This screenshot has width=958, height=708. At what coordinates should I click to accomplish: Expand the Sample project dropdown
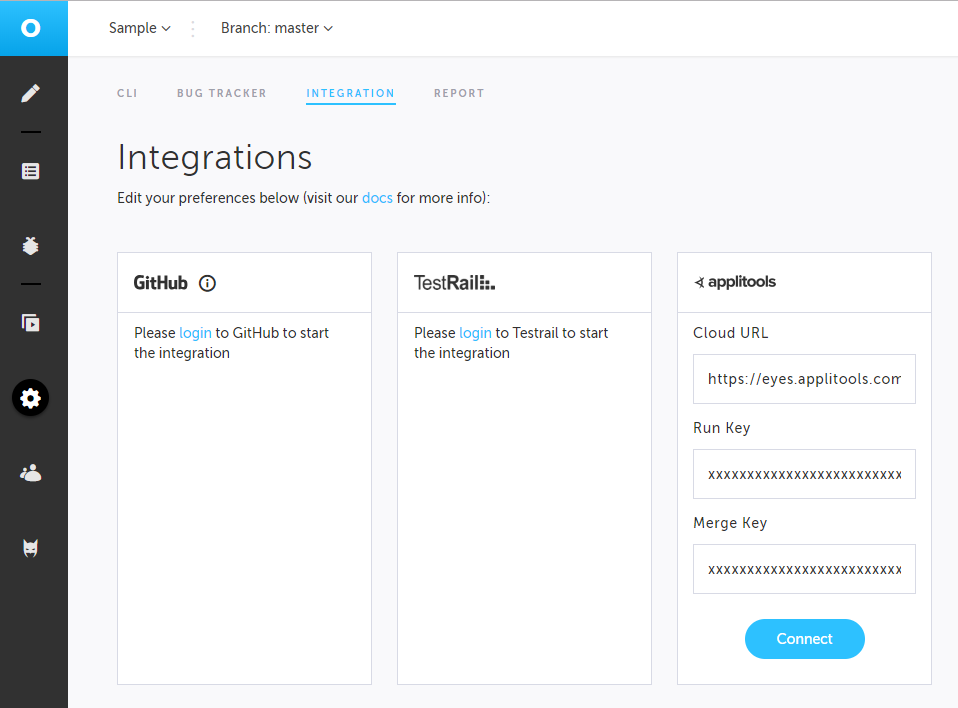[139, 28]
